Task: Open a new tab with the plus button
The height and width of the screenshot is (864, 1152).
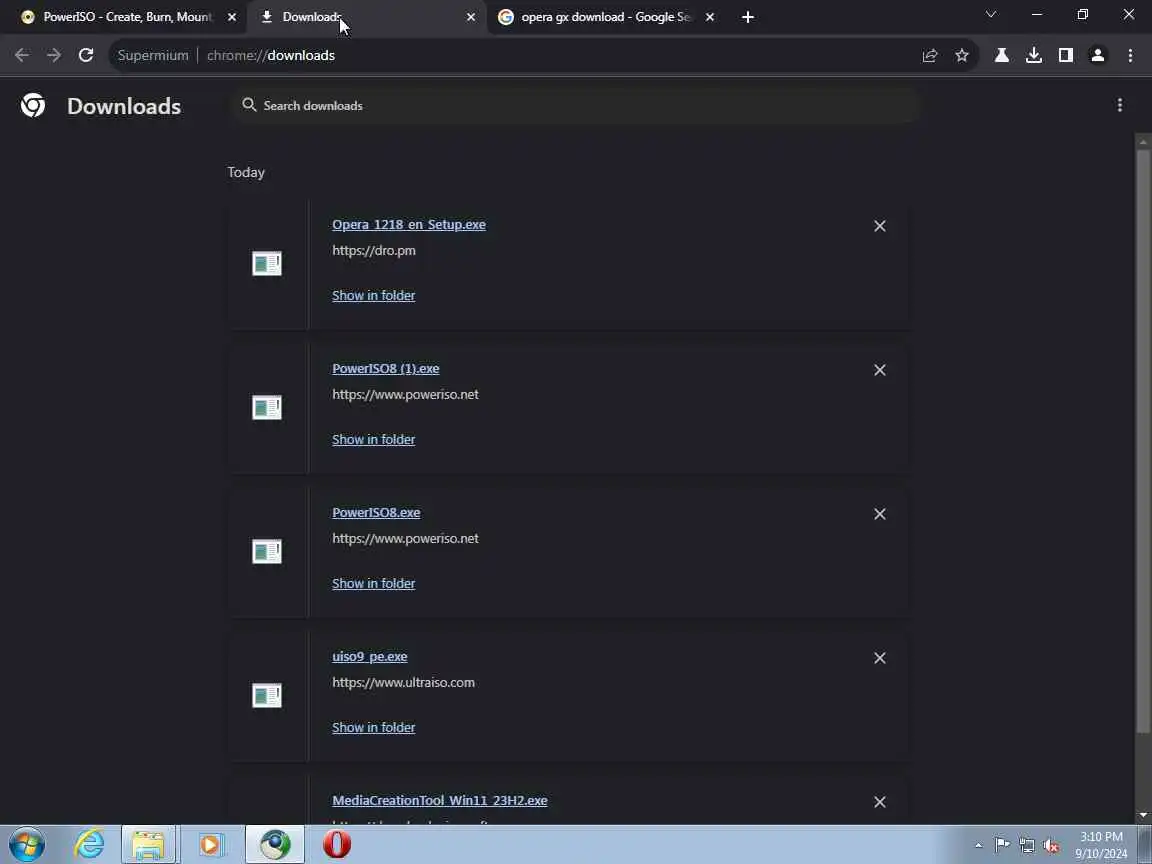Action: click(747, 17)
